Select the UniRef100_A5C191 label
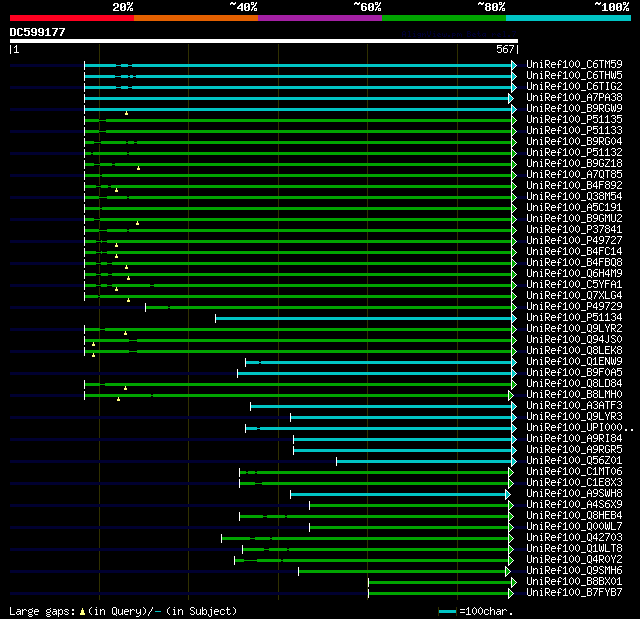Screen dimensions: 640x619 click(x=574, y=208)
